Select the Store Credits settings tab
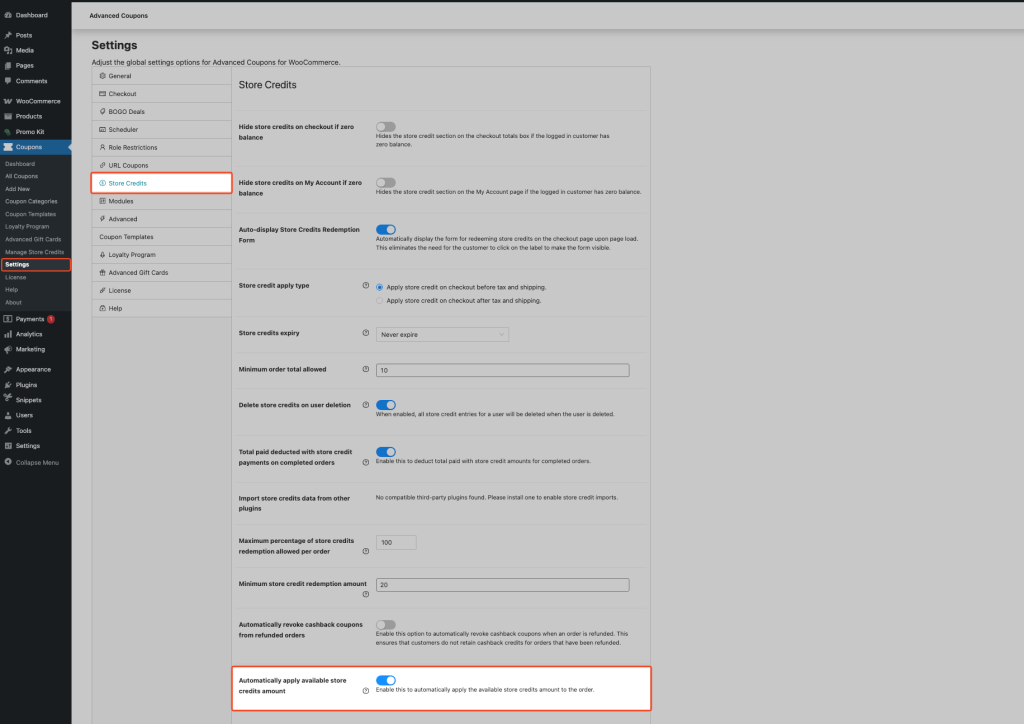The width and height of the screenshot is (1024, 724). (x=161, y=183)
